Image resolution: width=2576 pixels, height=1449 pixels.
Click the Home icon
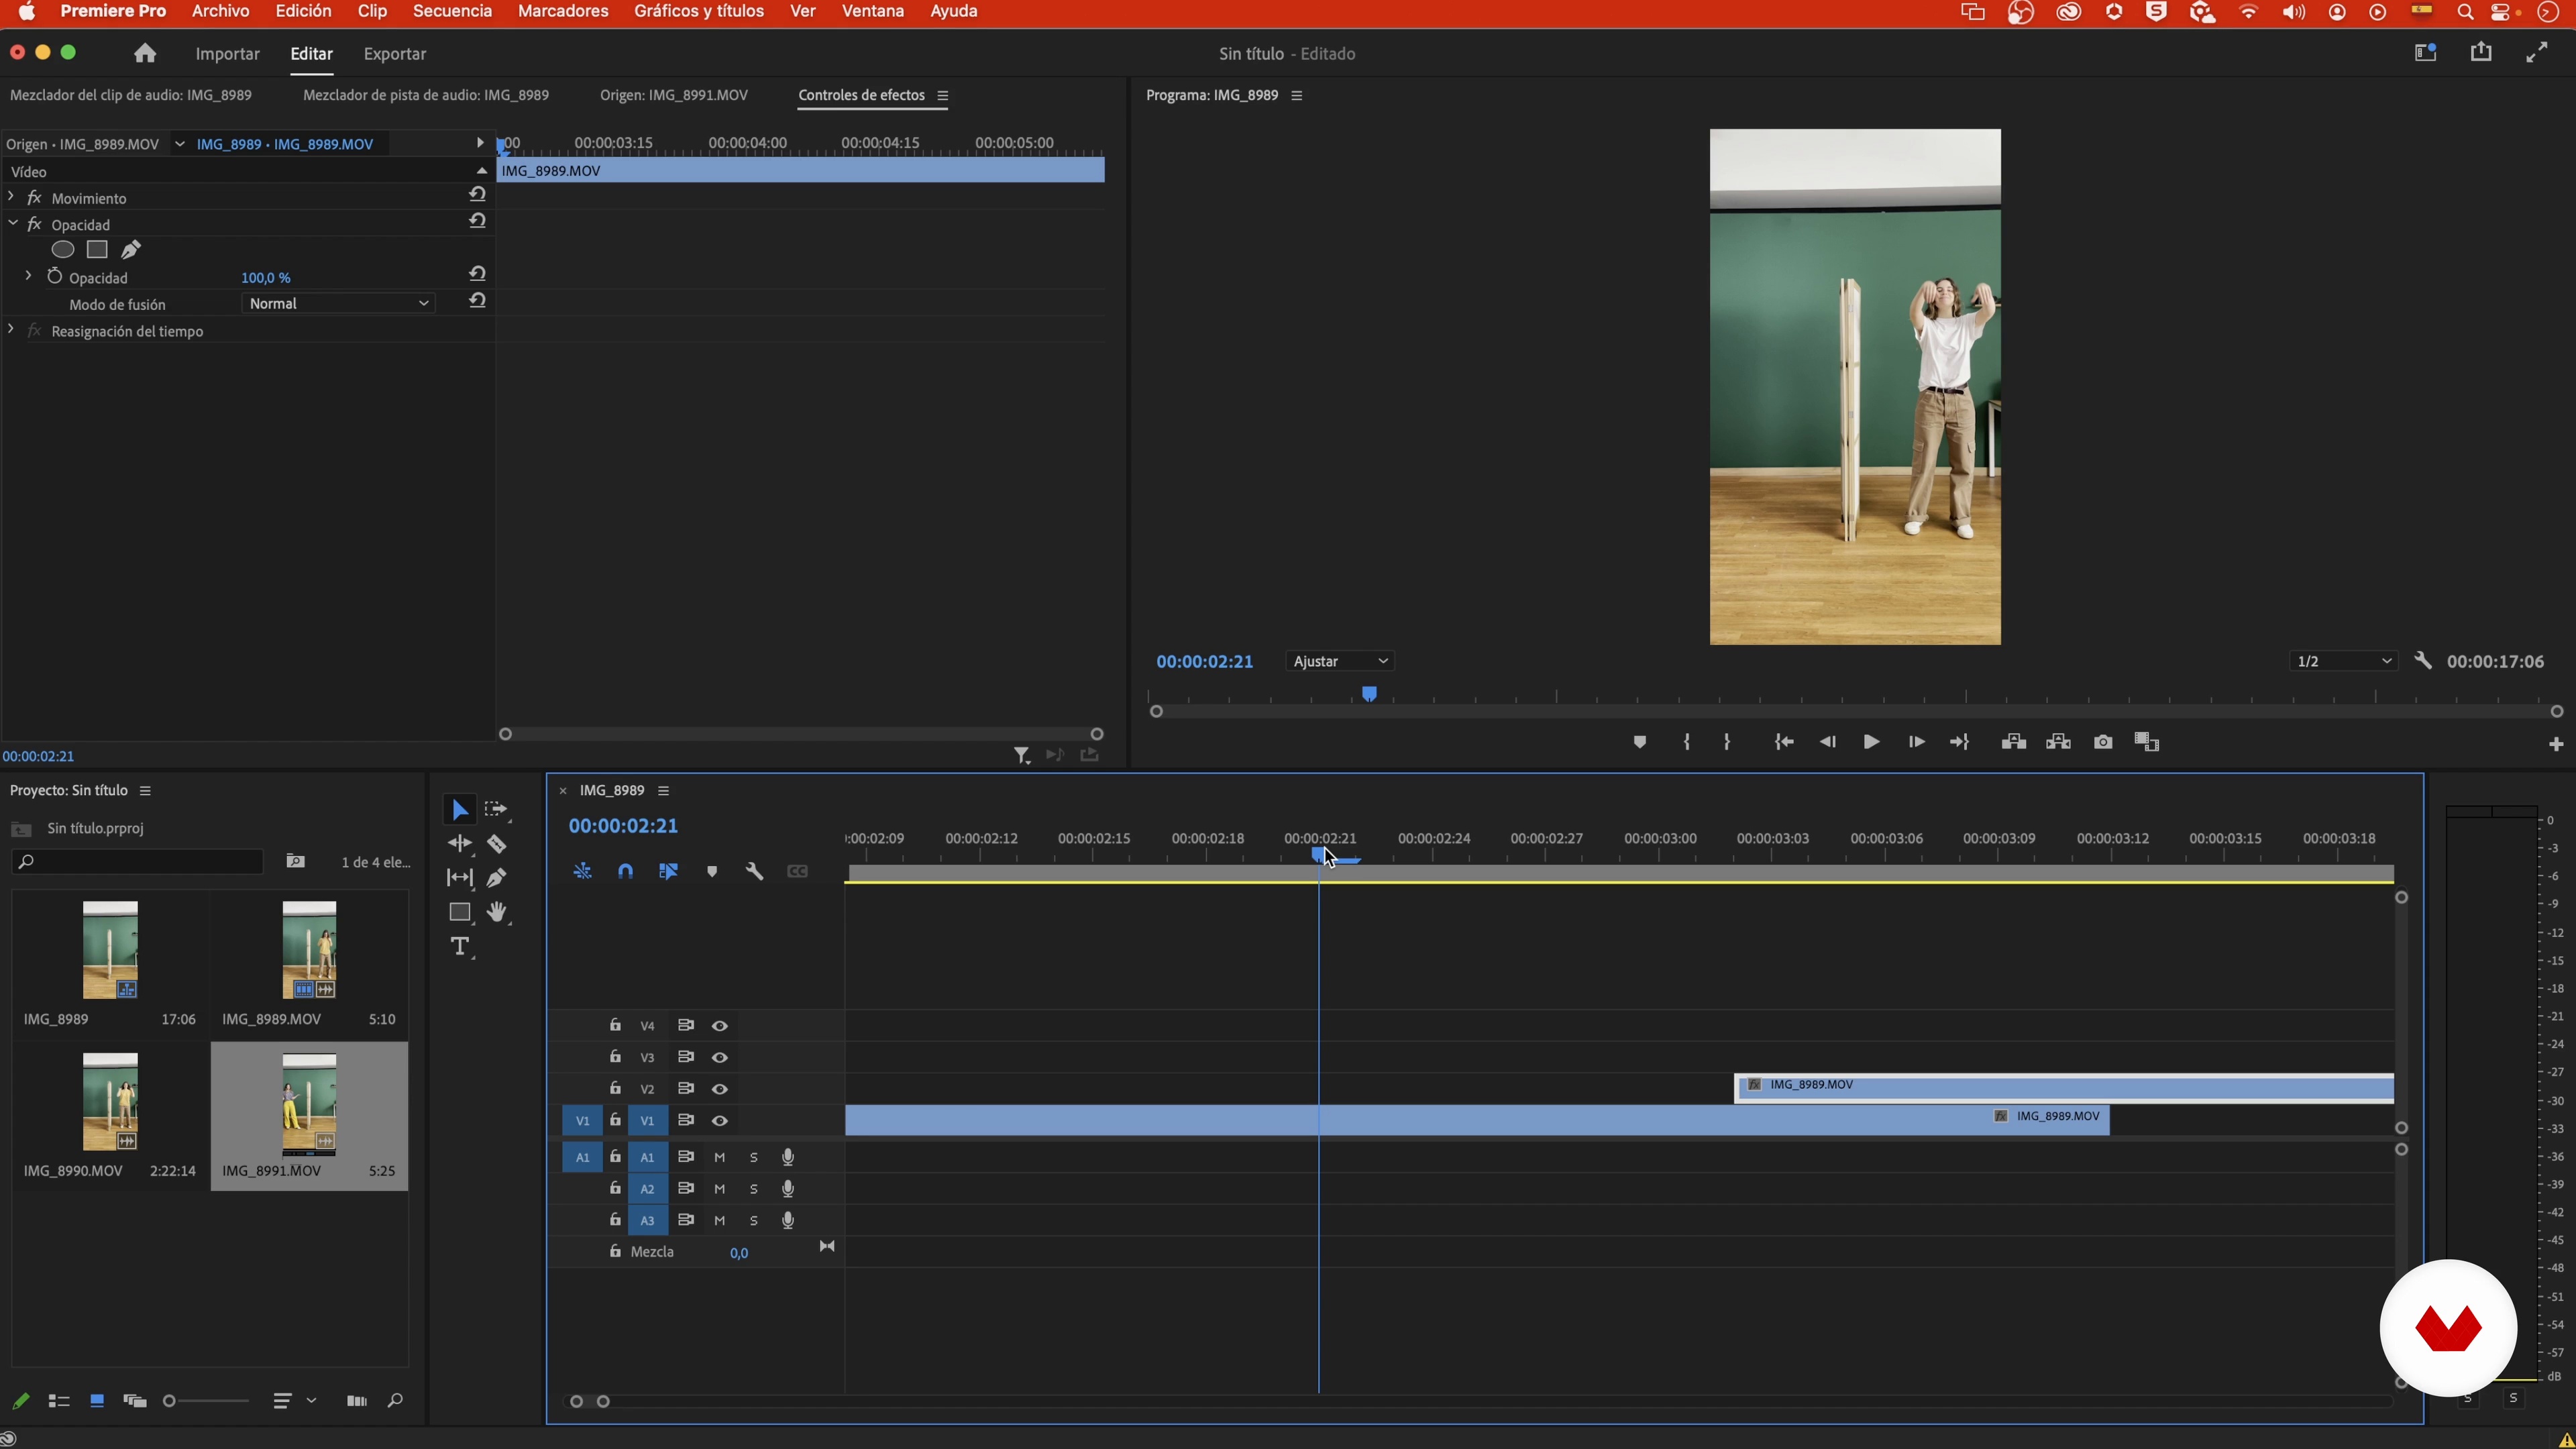coord(145,53)
